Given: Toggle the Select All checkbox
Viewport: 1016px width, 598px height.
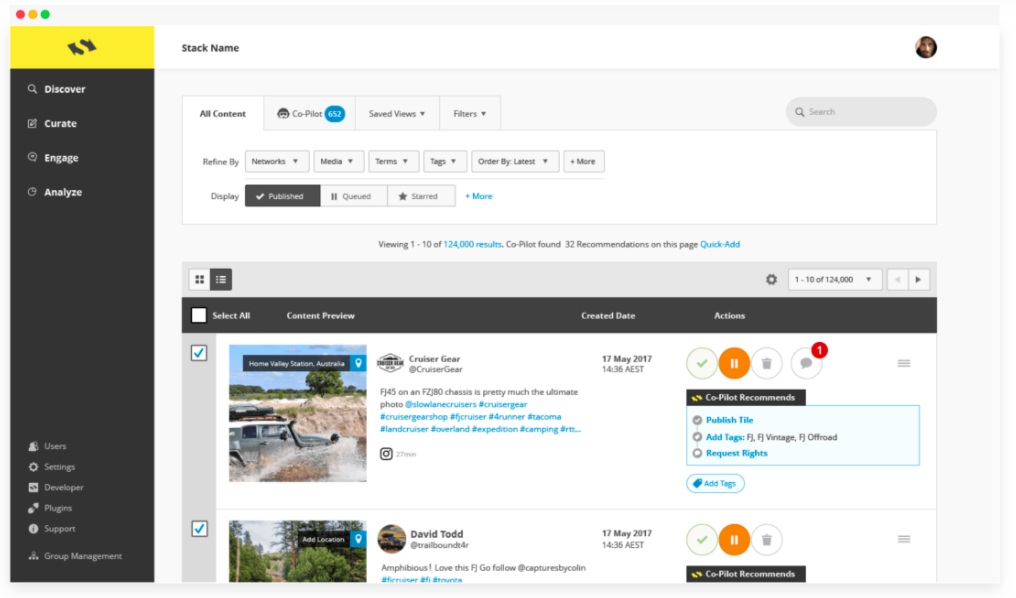Looking at the screenshot, I should pyautogui.click(x=198, y=314).
